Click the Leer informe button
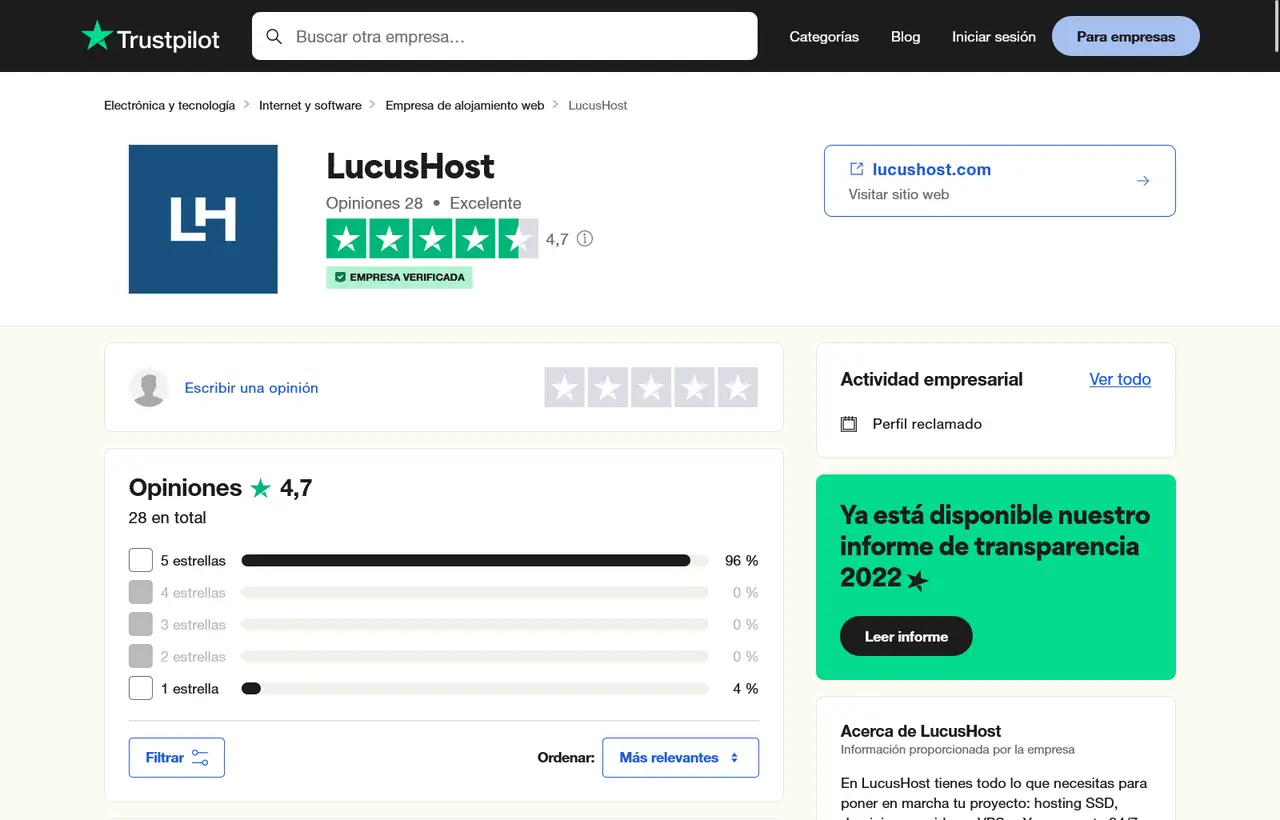Image resolution: width=1280 pixels, height=820 pixels. (x=906, y=636)
